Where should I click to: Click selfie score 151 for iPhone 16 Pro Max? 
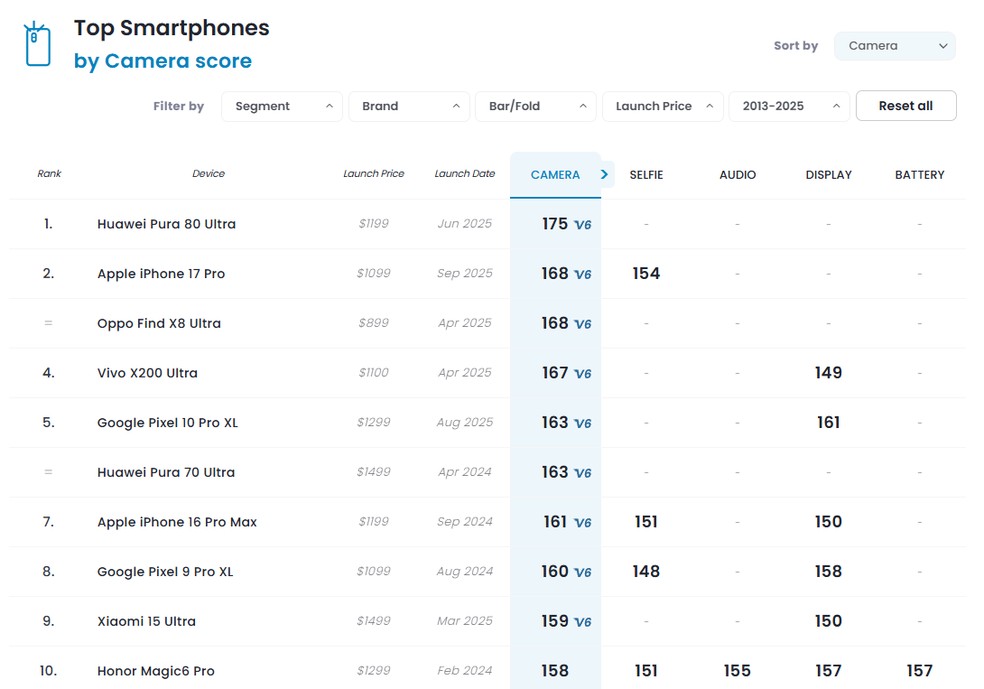[x=646, y=521]
